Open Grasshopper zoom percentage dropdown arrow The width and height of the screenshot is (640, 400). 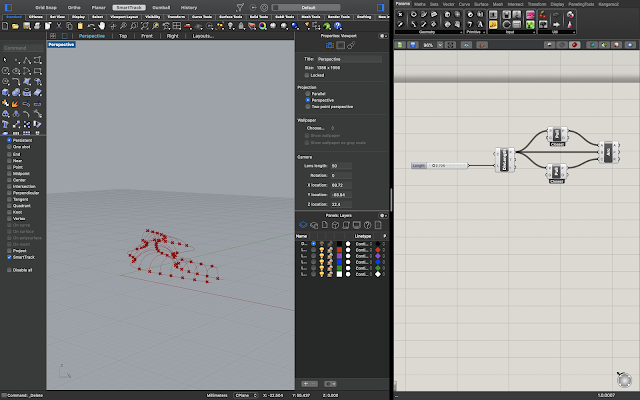click(440, 45)
